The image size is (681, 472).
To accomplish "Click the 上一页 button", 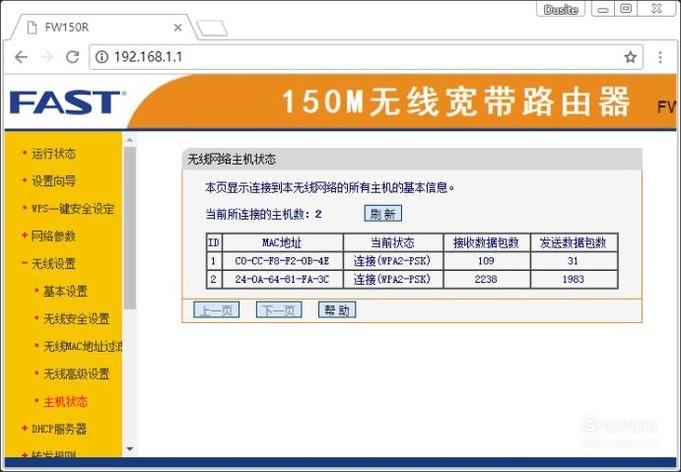I will pyautogui.click(x=216, y=310).
